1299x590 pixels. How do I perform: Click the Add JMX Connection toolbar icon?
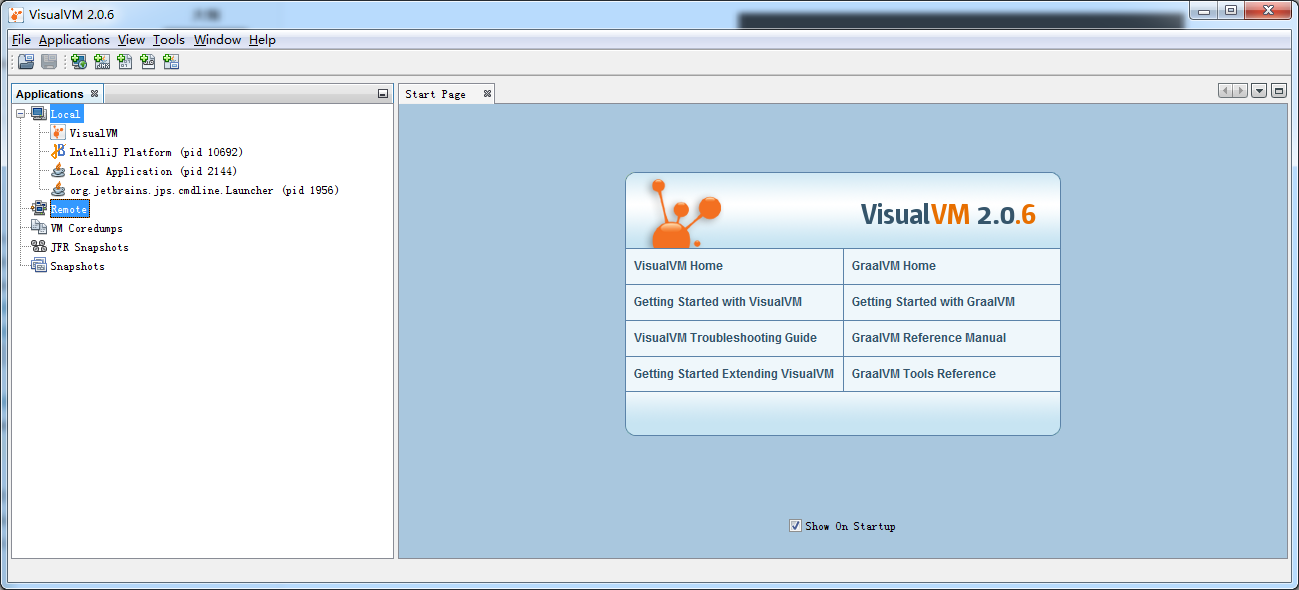[102, 62]
